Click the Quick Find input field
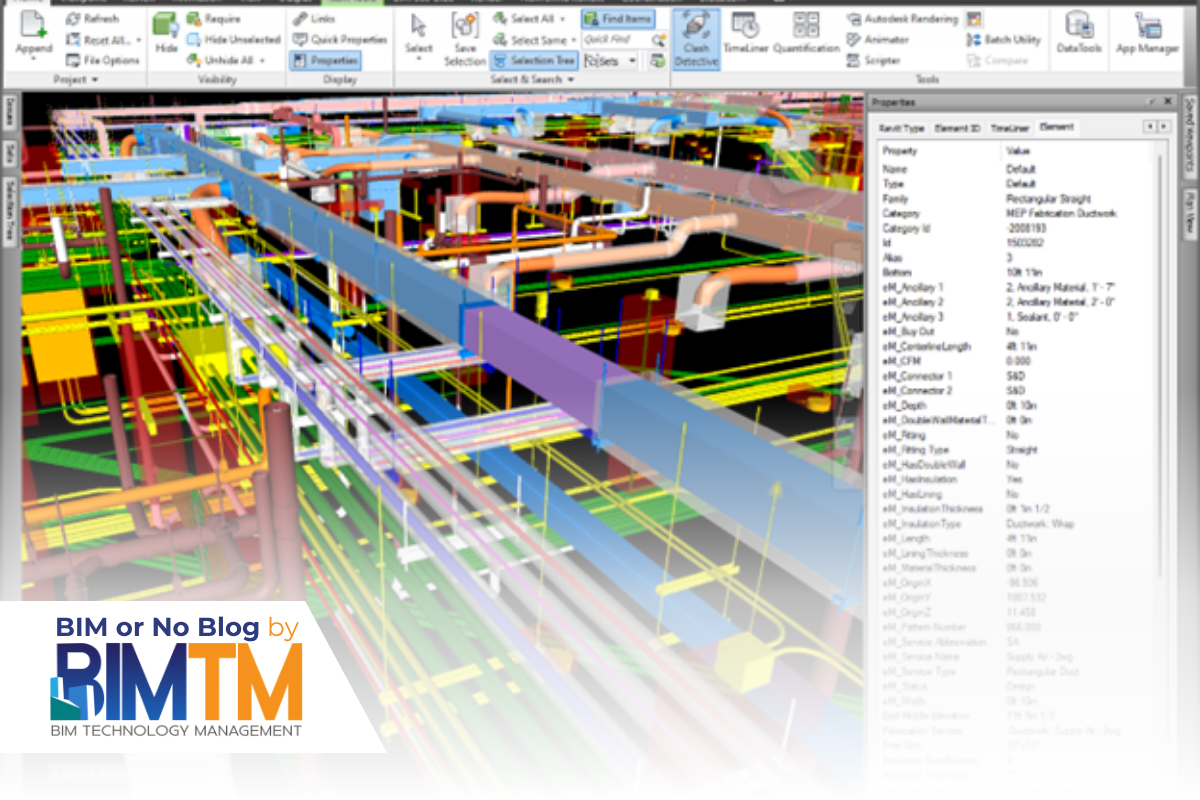The image size is (1200, 800). tap(615, 40)
